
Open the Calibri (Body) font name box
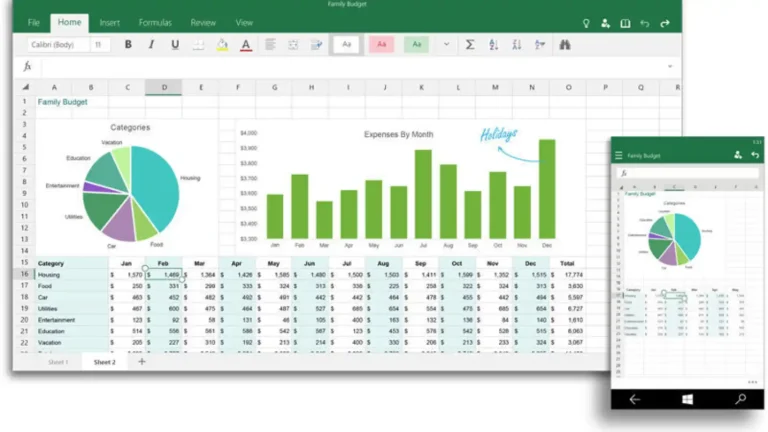(58, 45)
